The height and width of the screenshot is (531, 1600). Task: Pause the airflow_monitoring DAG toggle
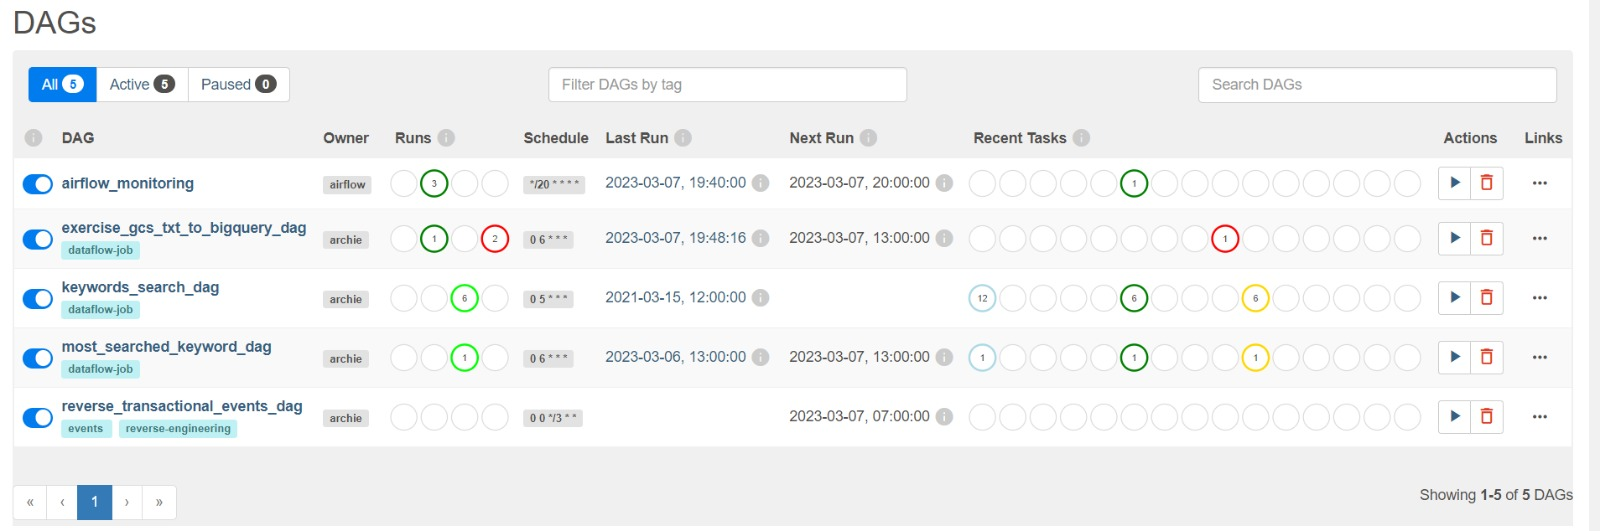[x=38, y=184]
